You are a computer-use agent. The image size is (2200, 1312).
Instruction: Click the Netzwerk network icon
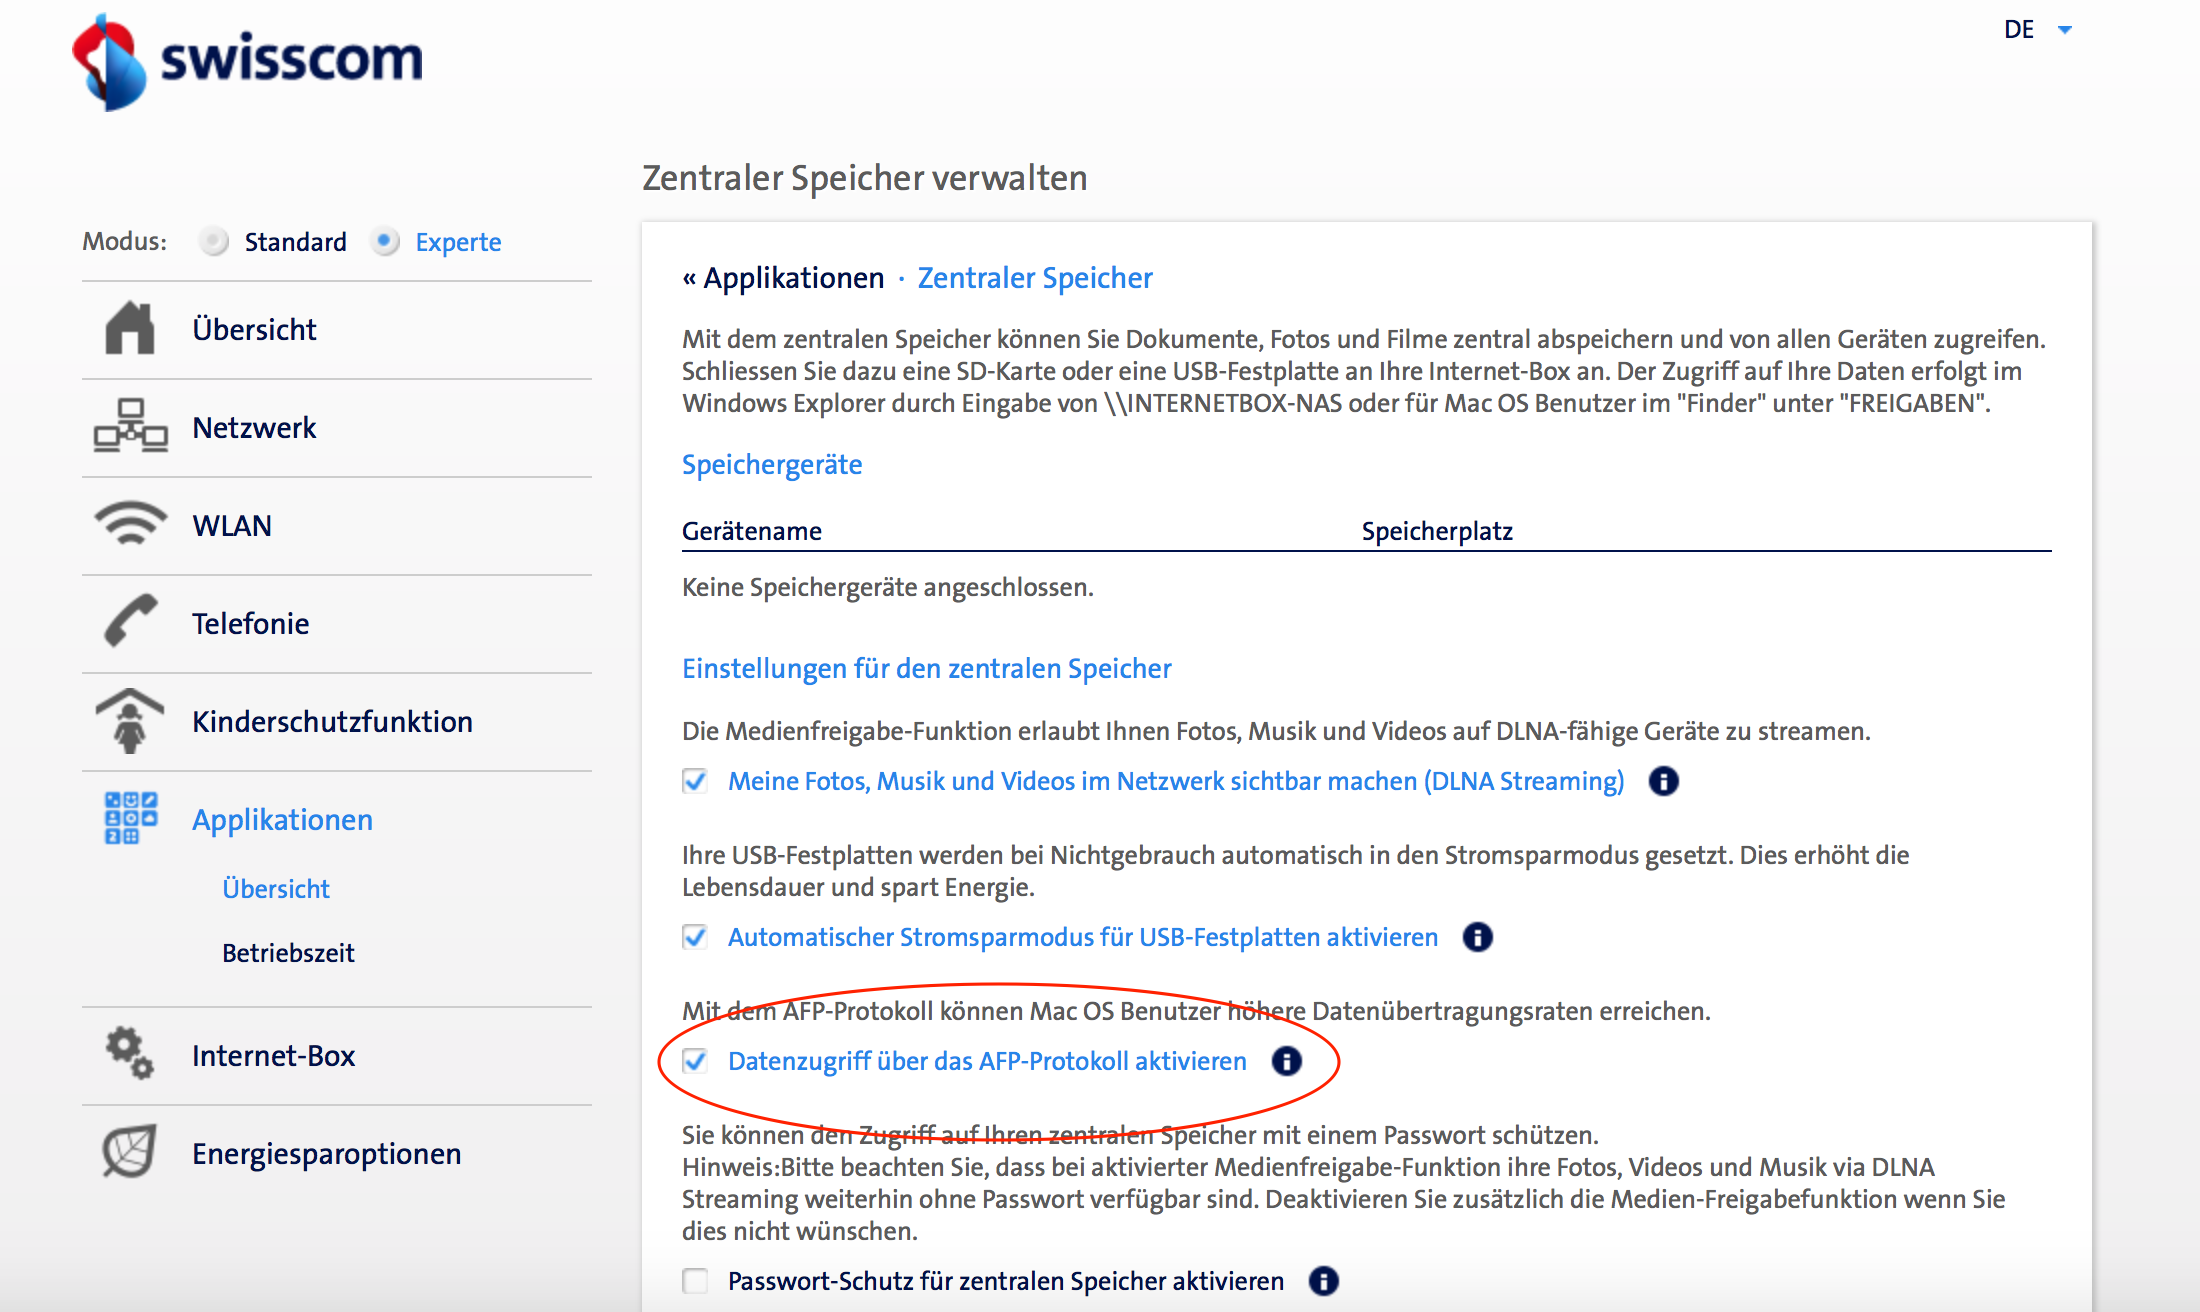click(x=130, y=426)
